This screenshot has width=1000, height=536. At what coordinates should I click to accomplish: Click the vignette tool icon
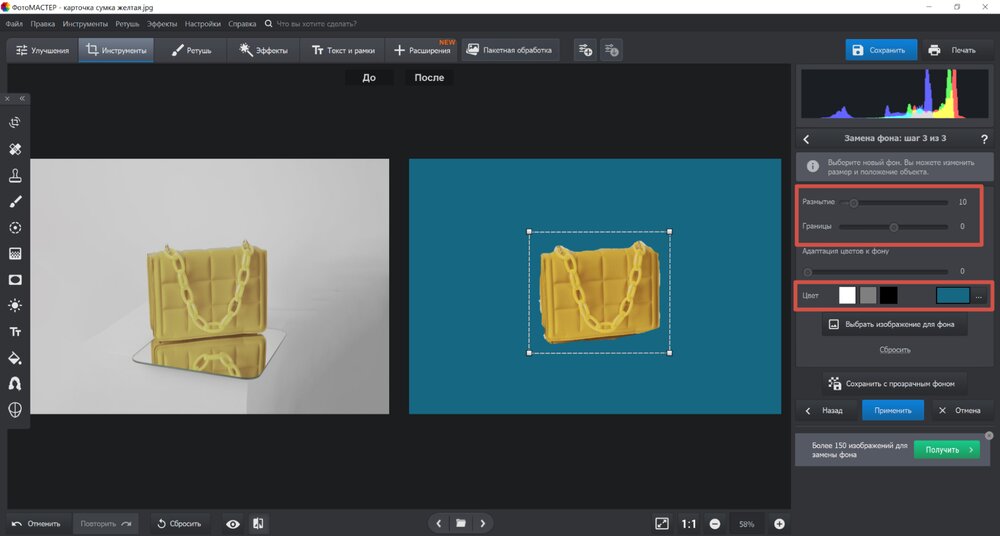click(15, 280)
